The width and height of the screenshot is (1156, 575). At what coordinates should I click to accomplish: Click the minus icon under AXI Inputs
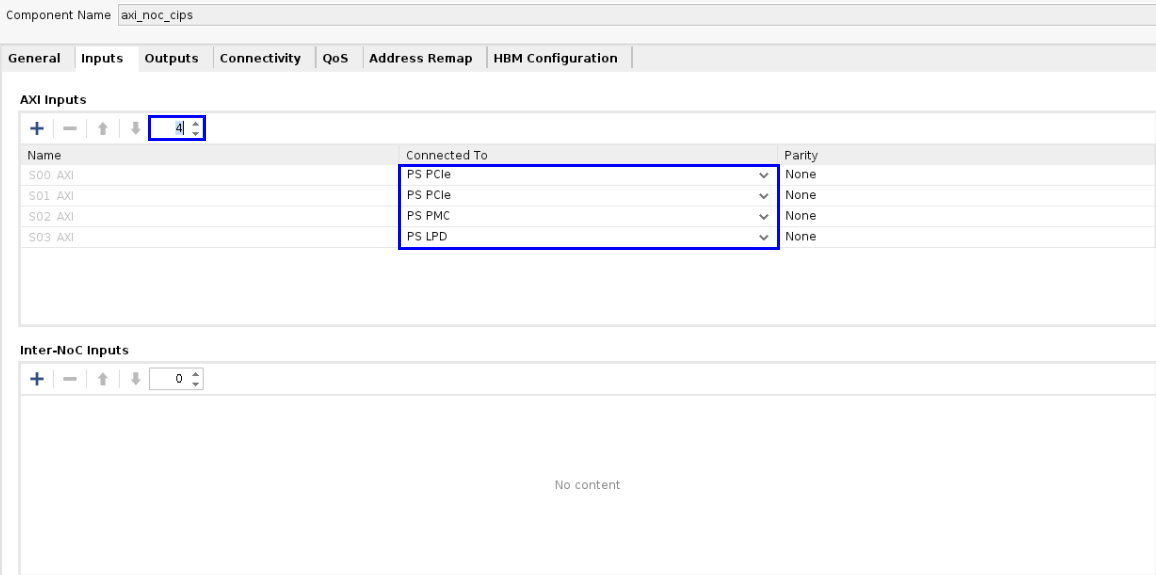coord(69,128)
